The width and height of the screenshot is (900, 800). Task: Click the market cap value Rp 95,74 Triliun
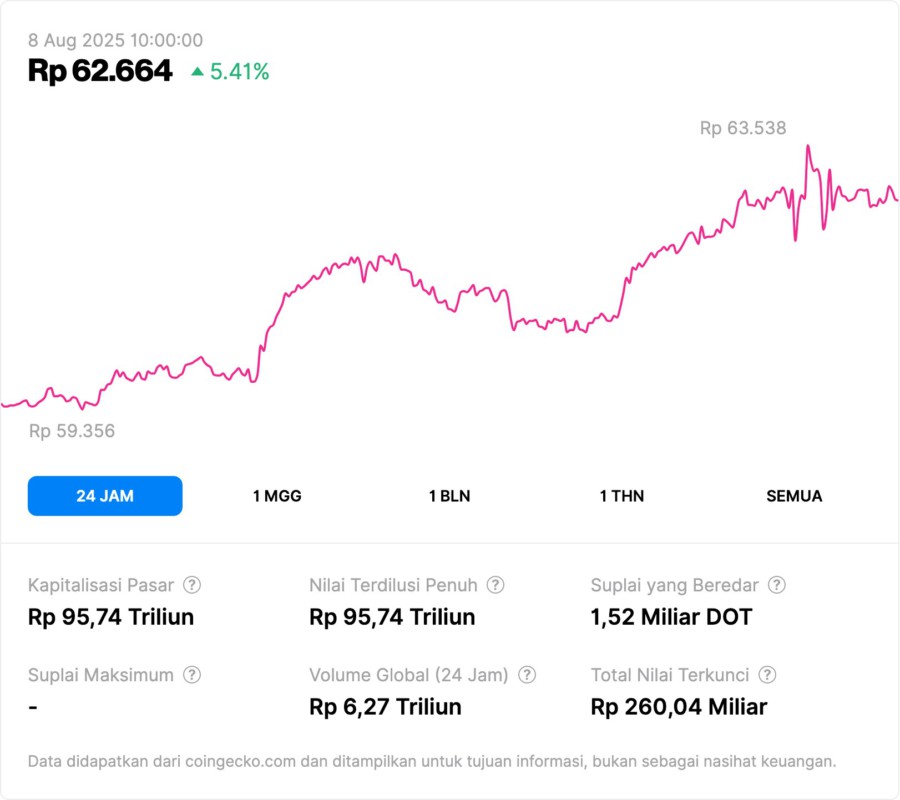coord(111,617)
